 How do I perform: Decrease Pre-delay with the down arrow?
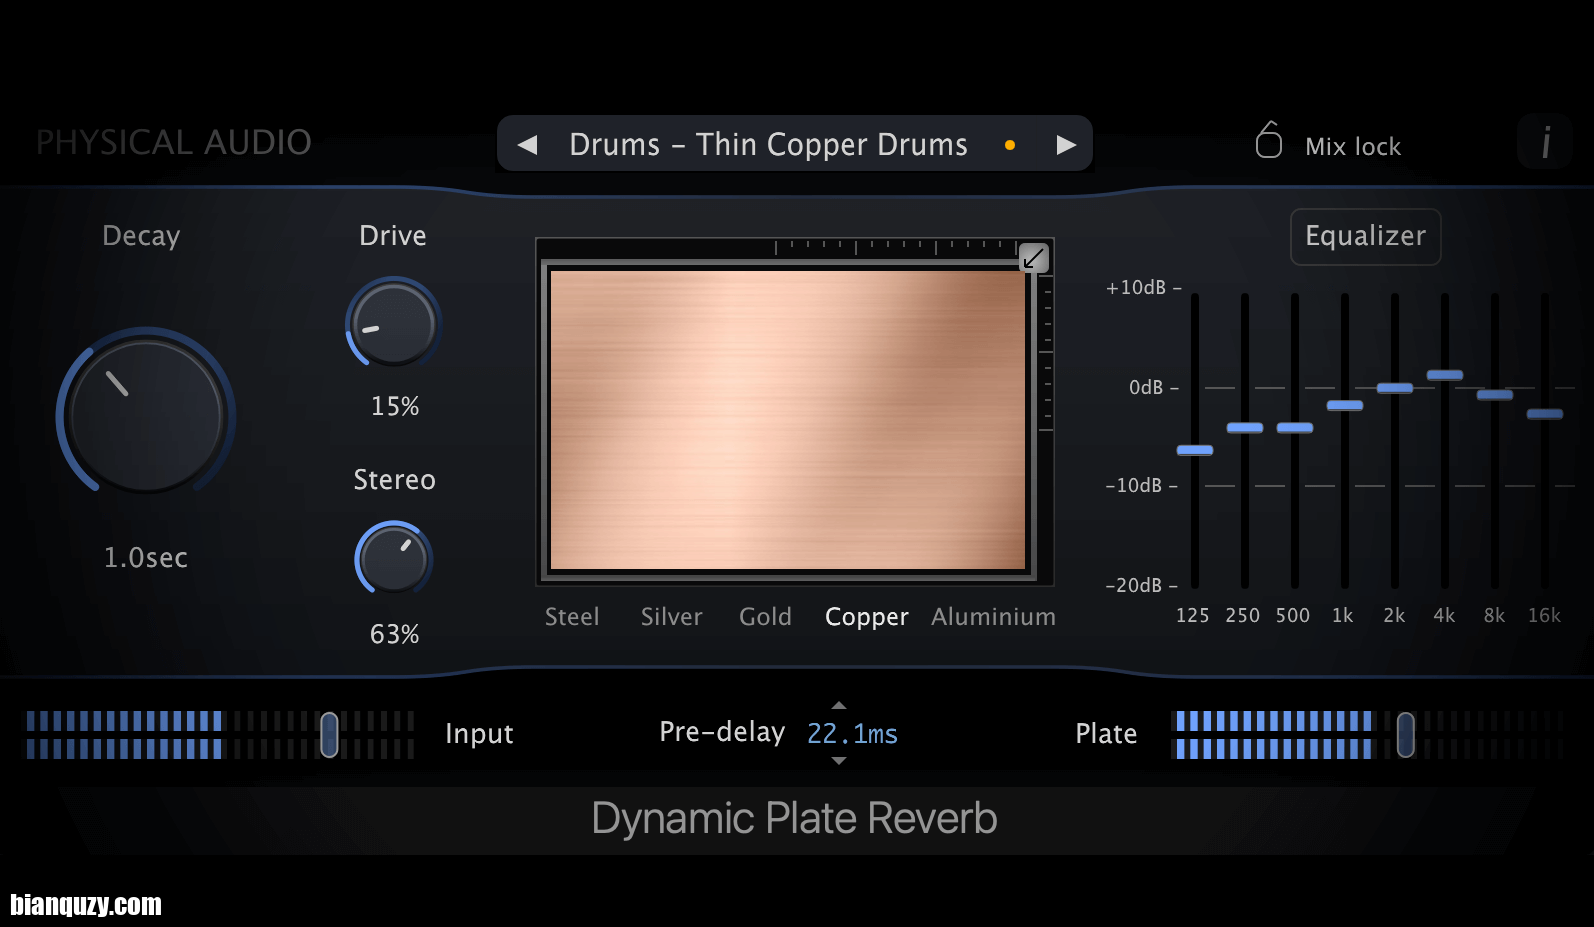point(839,761)
